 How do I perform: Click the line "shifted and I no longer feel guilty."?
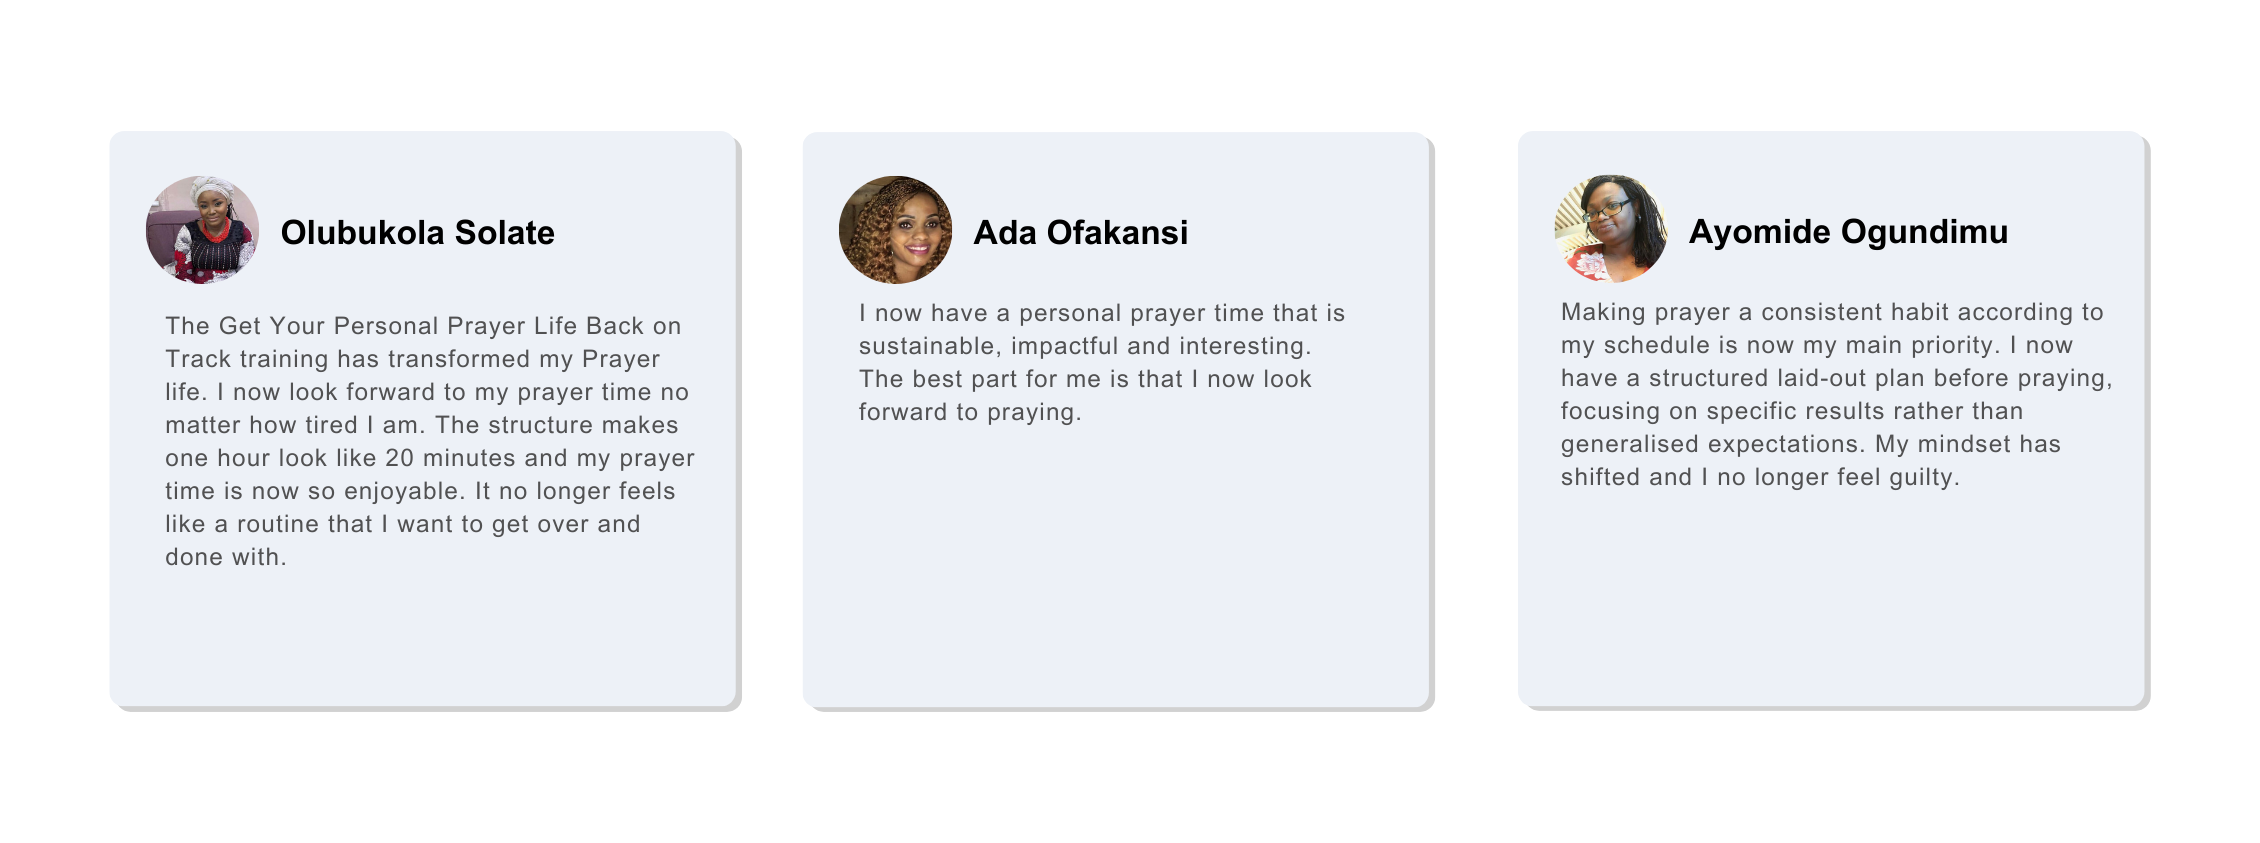(1759, 477)
